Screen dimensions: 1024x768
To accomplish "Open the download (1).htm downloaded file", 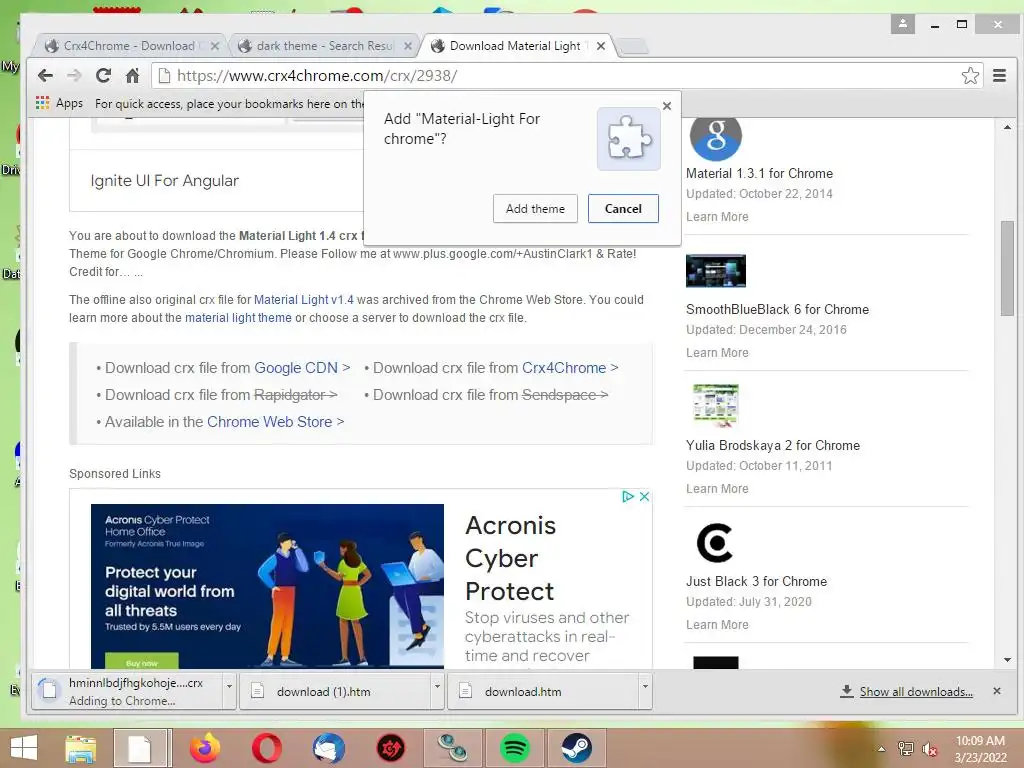I will (x=336, y=692).
